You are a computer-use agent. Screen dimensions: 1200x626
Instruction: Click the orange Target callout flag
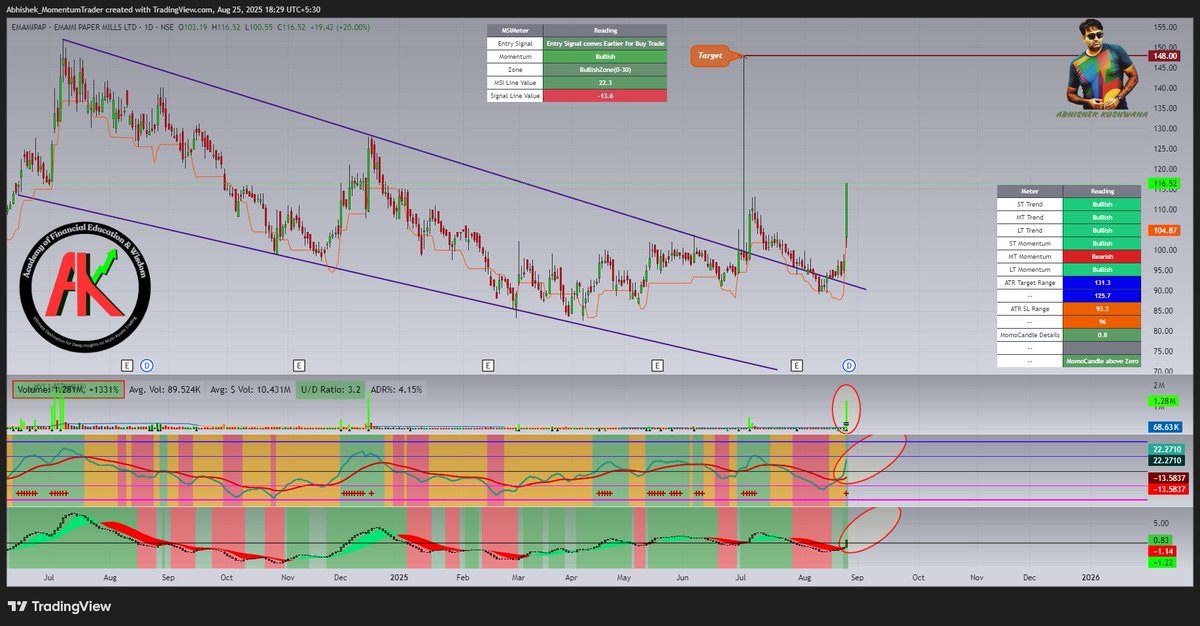[x=712, y=56]
